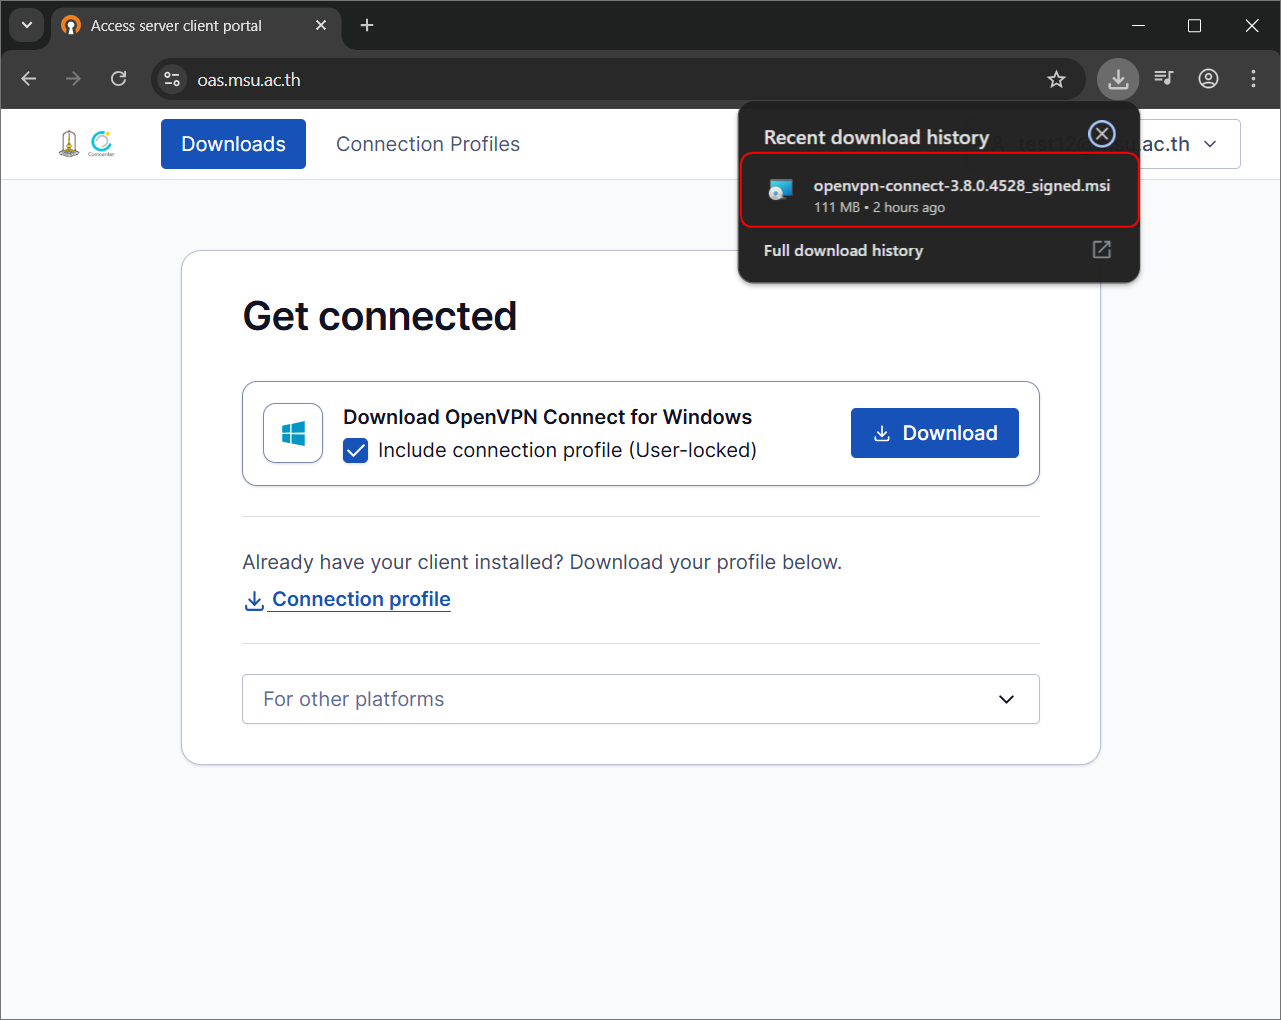Open tab search dropdown arrow
The width and height of the screenshot is (1281, 1020).
(x=27, y=25)
